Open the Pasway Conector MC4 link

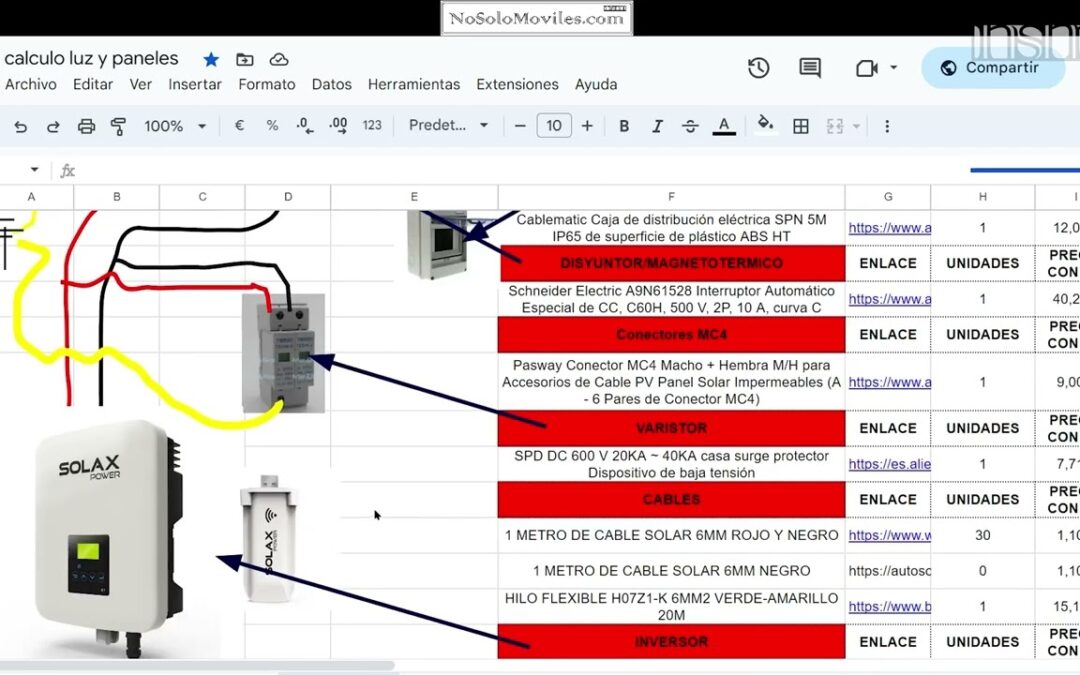pos(889,382)
